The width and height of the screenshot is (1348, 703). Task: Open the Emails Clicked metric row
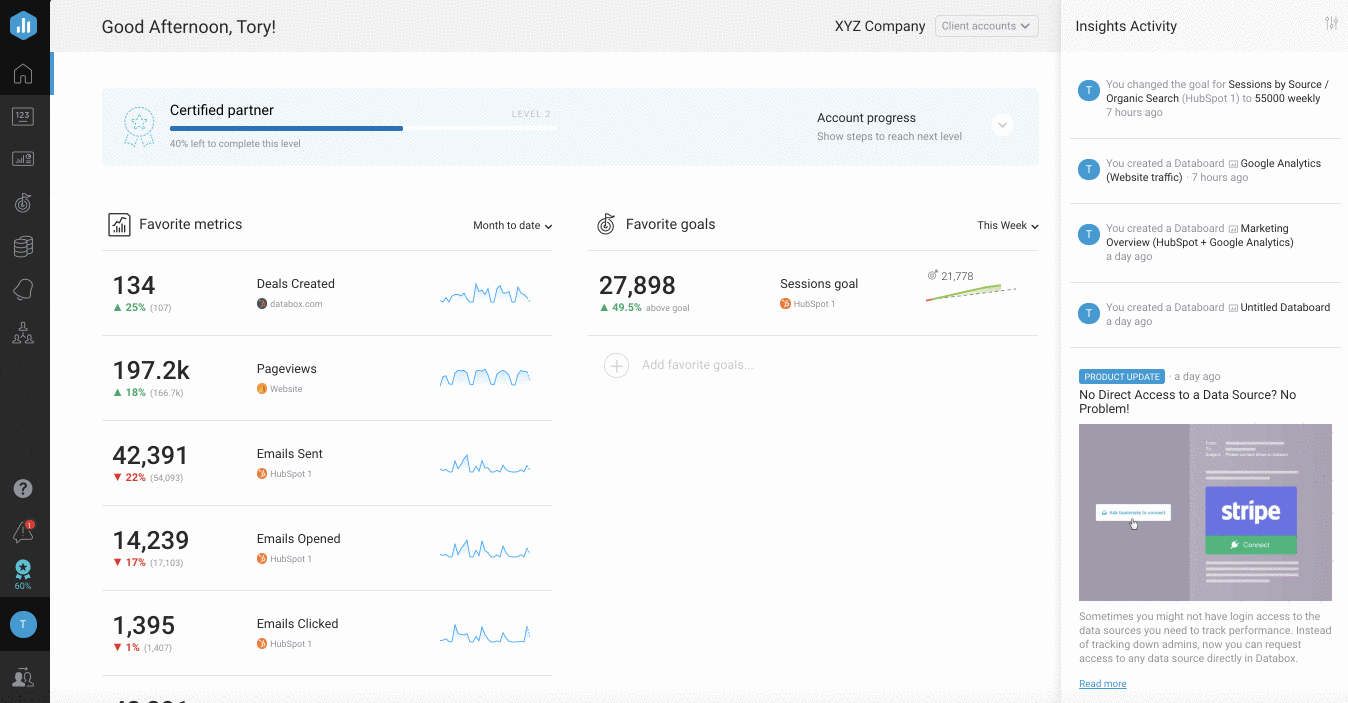[327, 633]
